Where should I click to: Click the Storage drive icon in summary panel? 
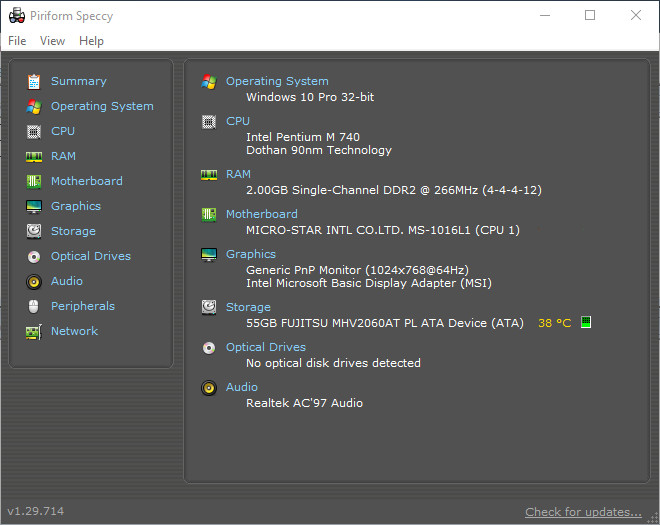click(209, 307)
